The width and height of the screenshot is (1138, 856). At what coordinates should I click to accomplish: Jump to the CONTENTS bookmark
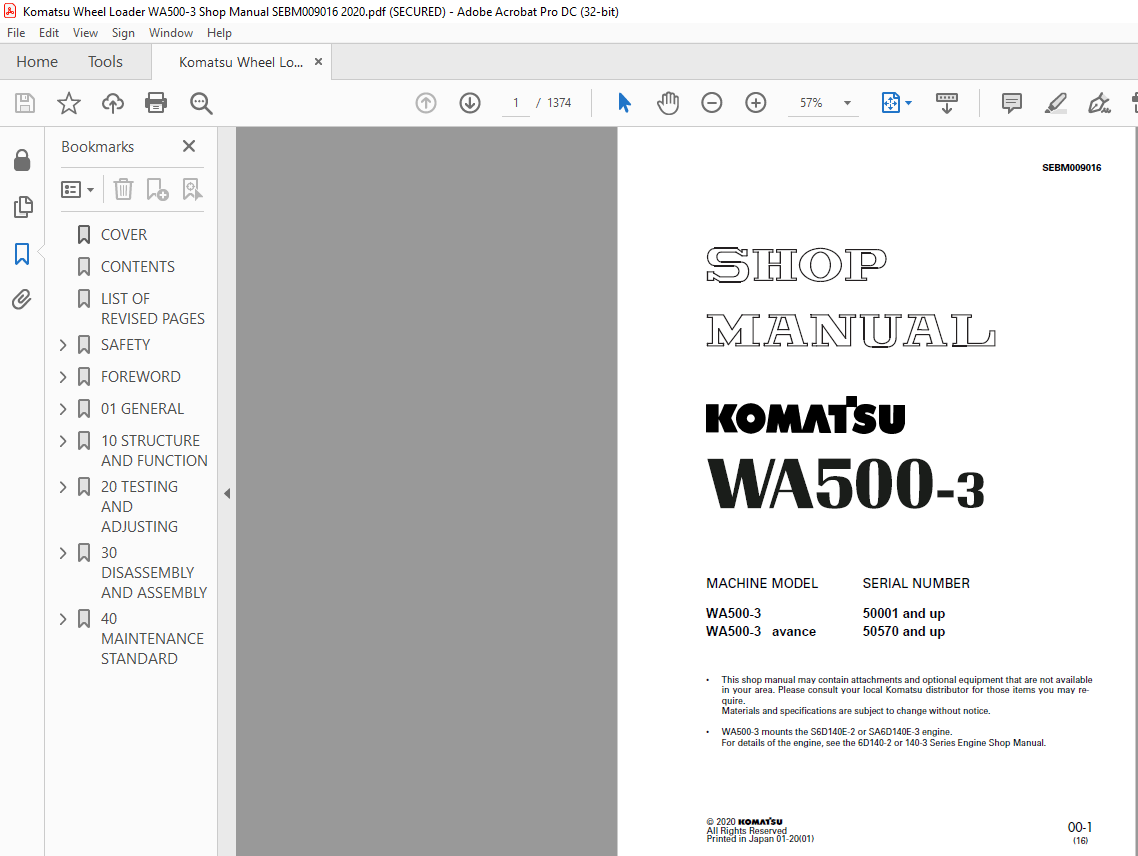pyautogui.click(x=138, y=266)
